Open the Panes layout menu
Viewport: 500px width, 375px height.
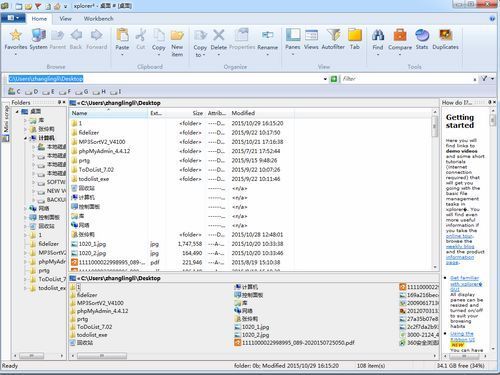[293, 41]
